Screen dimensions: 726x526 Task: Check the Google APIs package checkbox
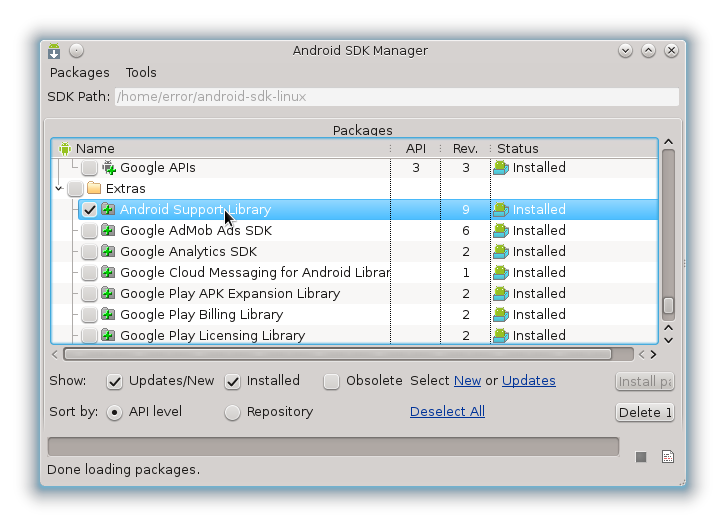[89, 168]
